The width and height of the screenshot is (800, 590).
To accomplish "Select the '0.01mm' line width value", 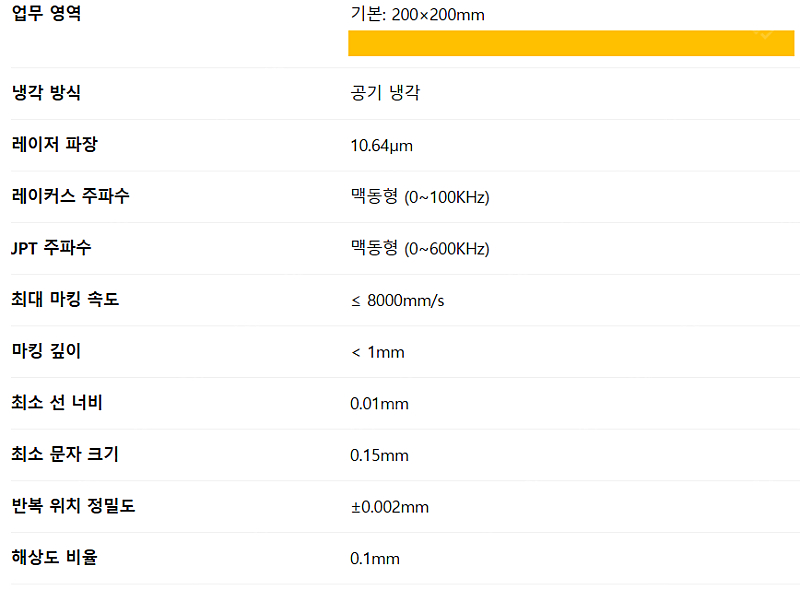I will (379, 404).
